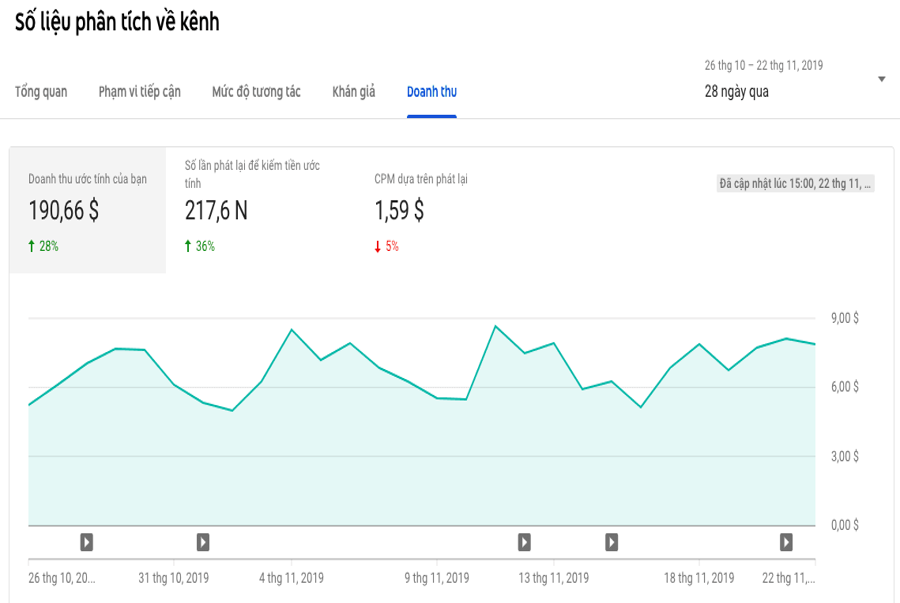Click the Số liệu phân tích về kênh heading

(x=117, y=23)
